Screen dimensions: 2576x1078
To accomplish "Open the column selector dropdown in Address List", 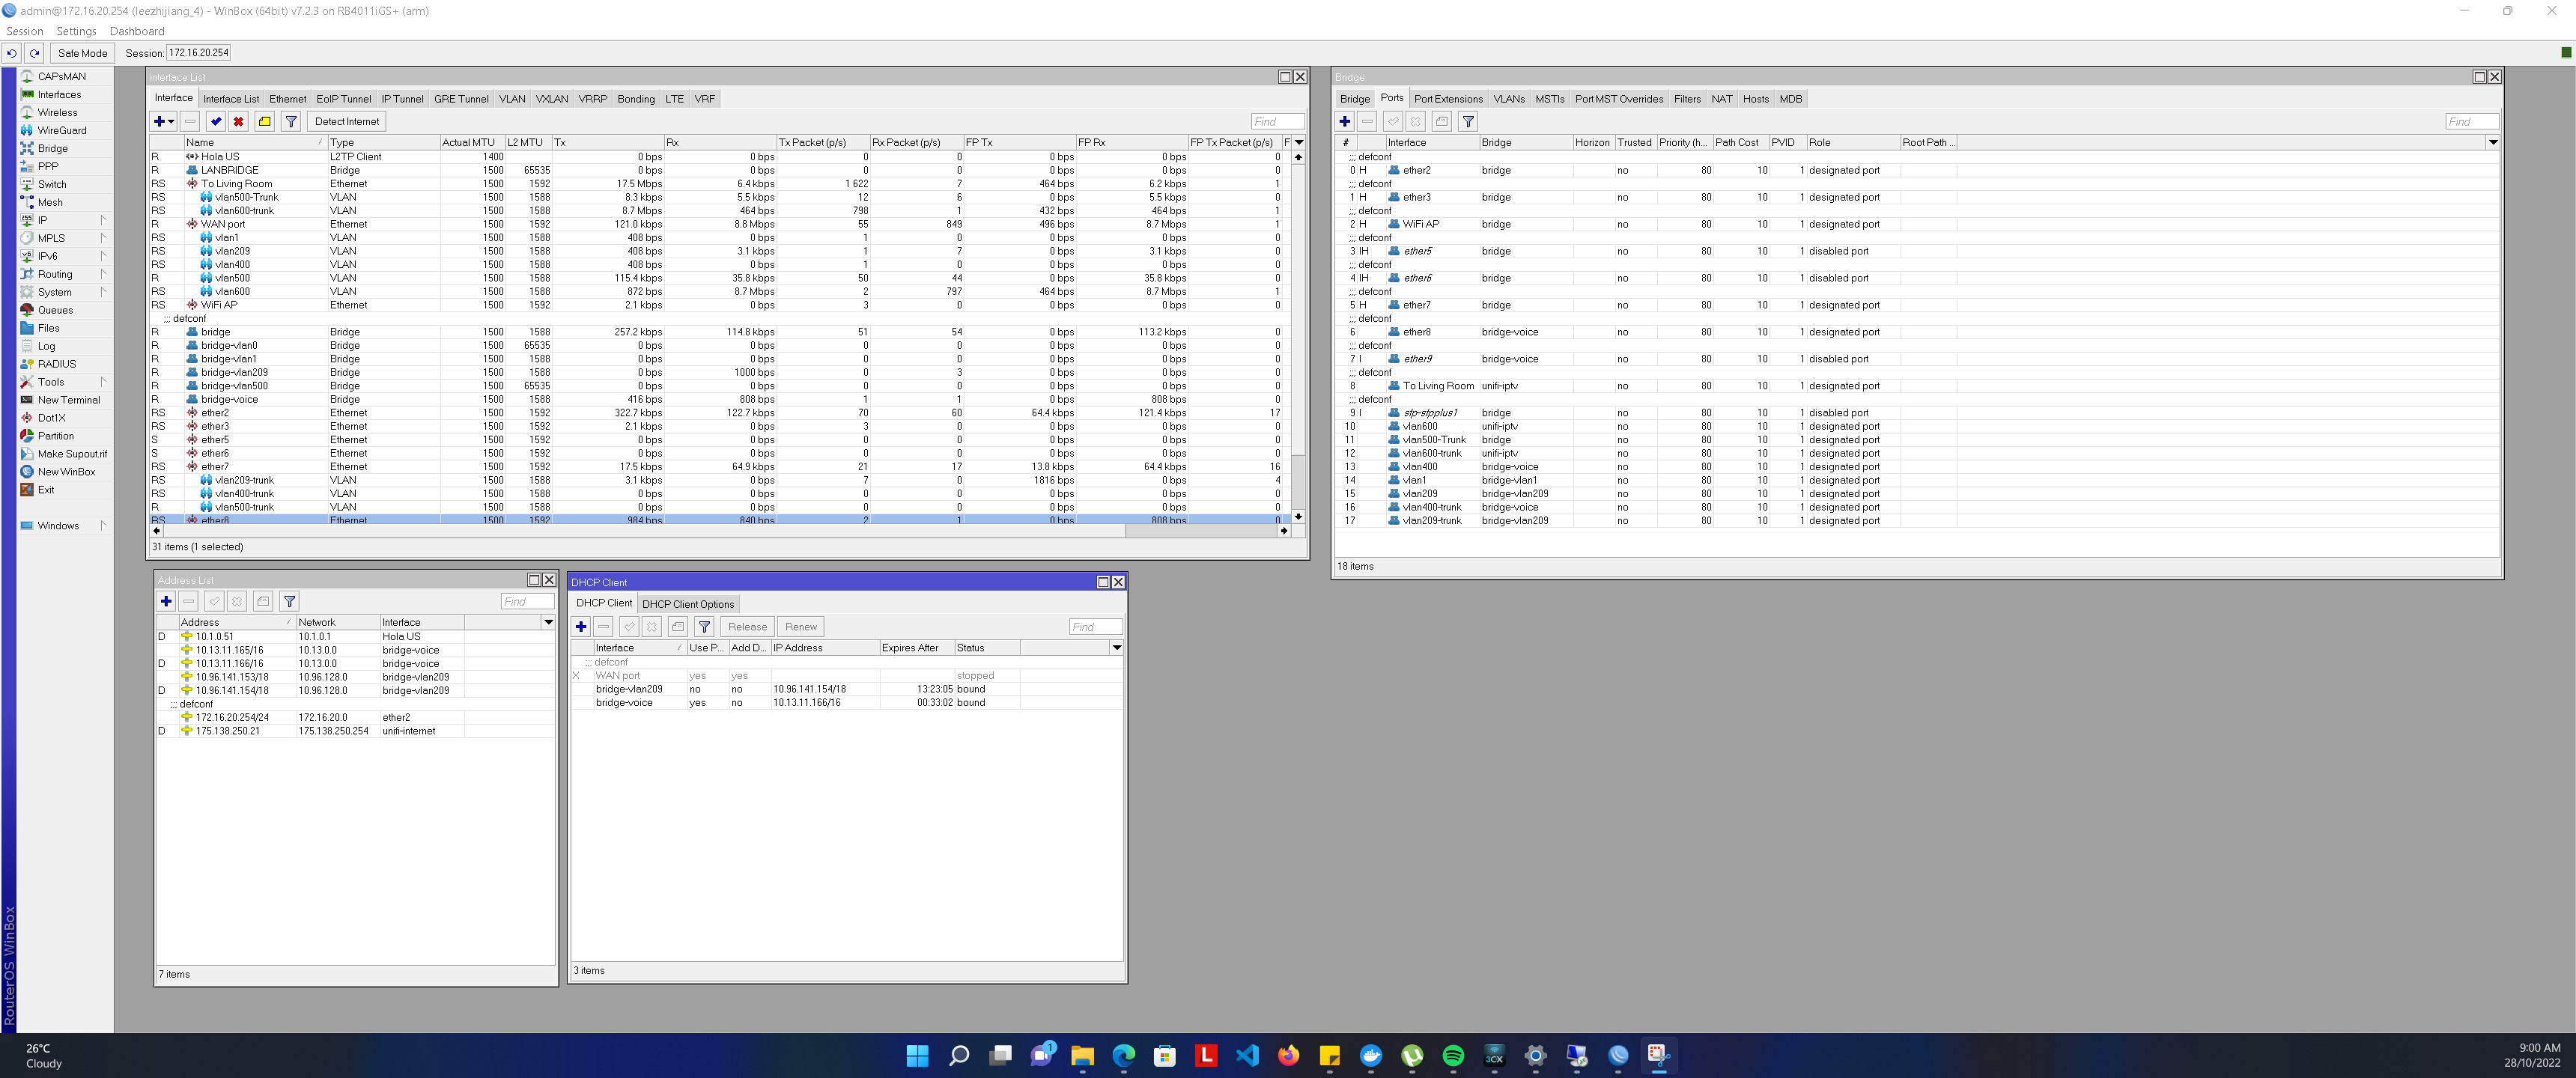I will click(548, 622).
